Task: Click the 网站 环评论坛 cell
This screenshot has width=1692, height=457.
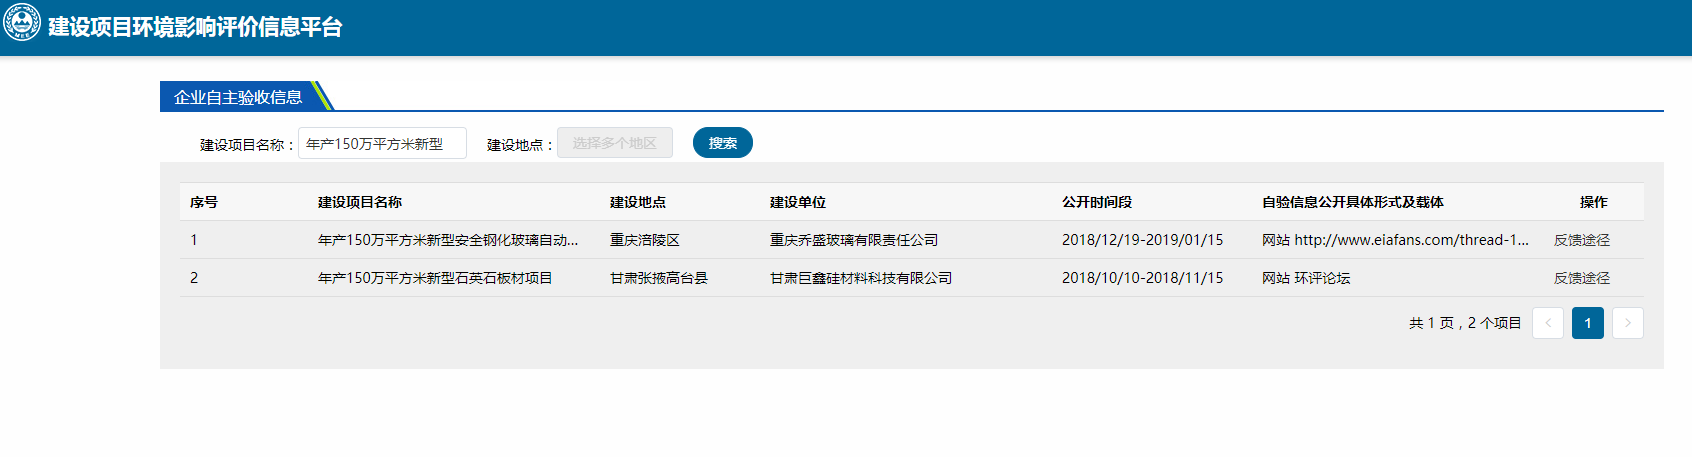Action: 1306,278
